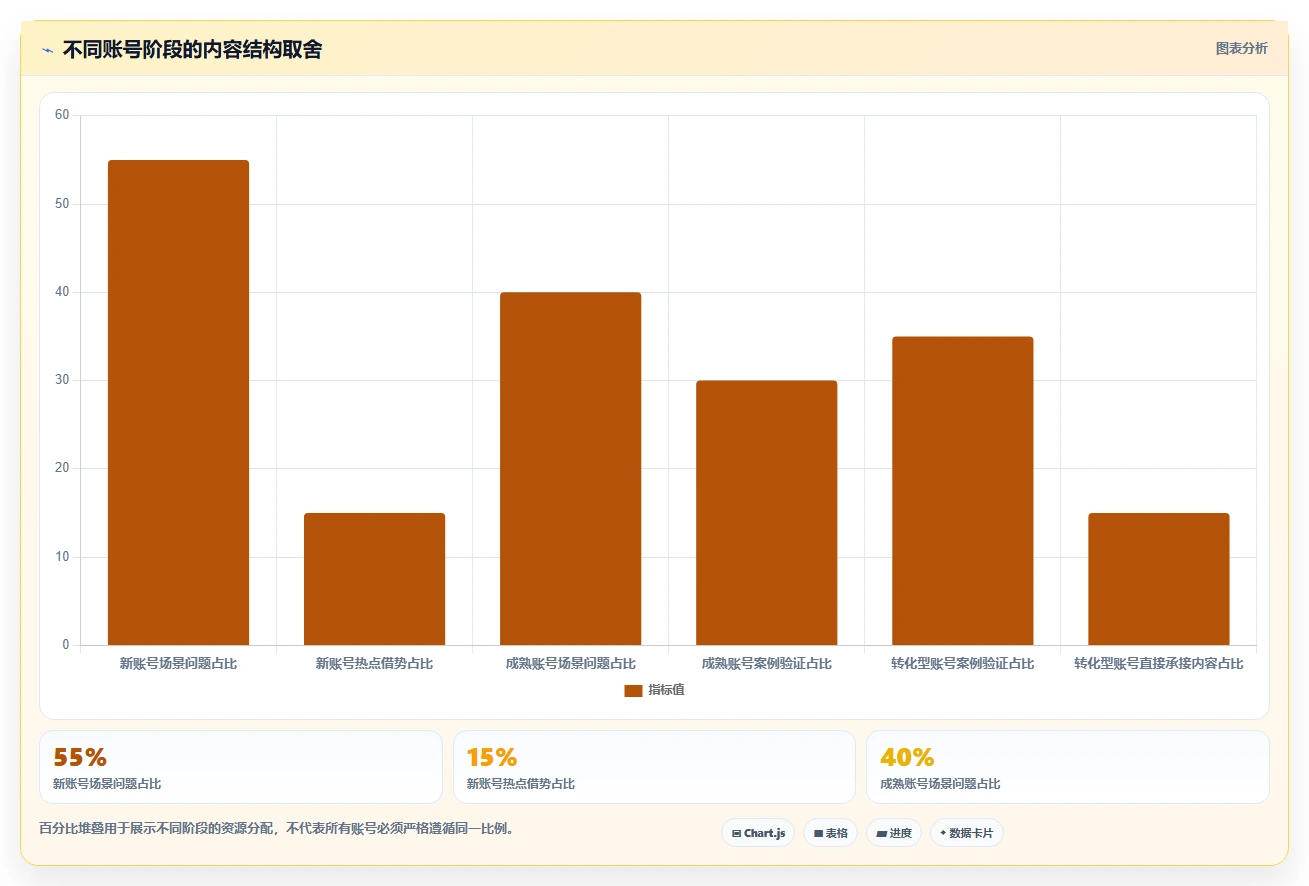Click the 15% value in the data card
The width and height of the screenshot is (1309, 886).
492,757
